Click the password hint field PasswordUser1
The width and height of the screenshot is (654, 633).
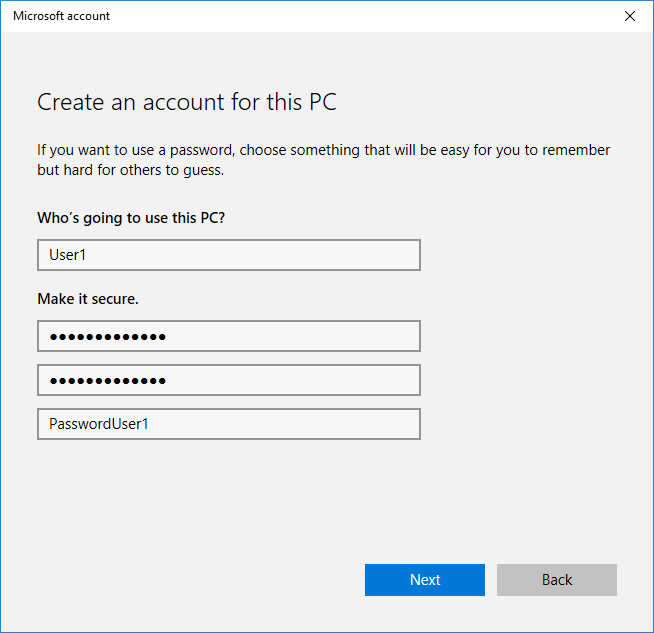(x=229, y=424)
